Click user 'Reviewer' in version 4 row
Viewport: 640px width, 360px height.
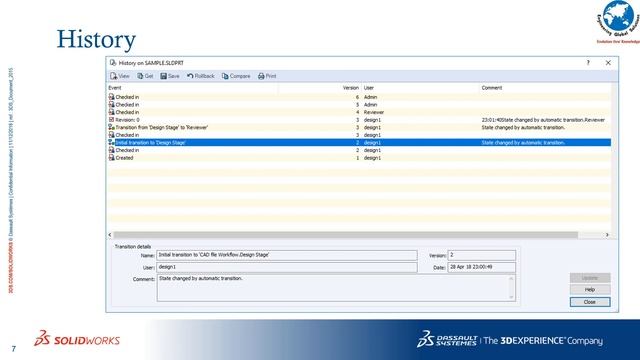(374, 112)
